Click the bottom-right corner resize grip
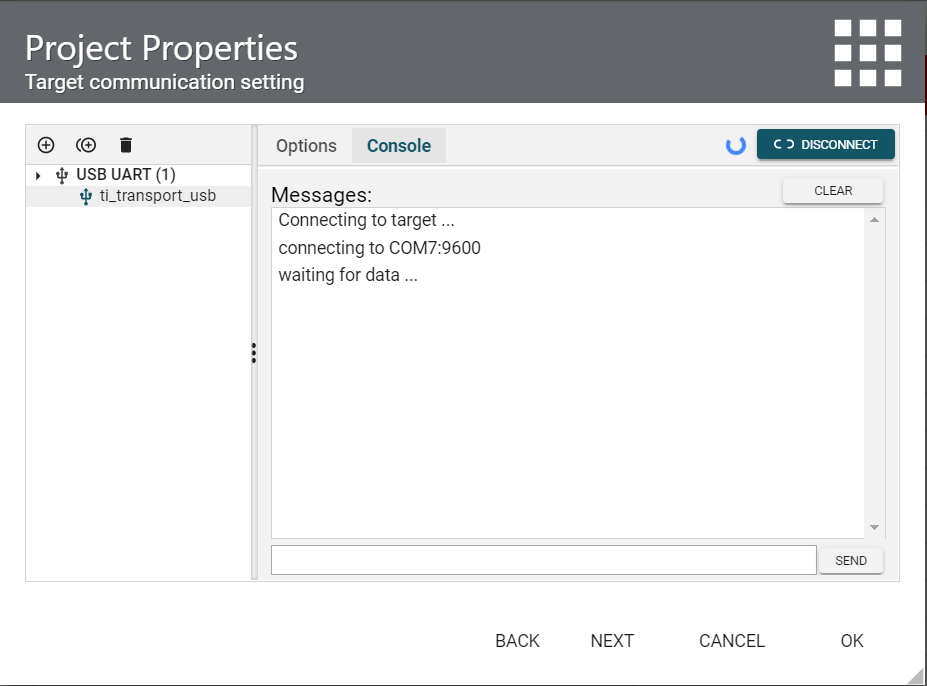Screen dimensions: 927x686 point(916,675)
